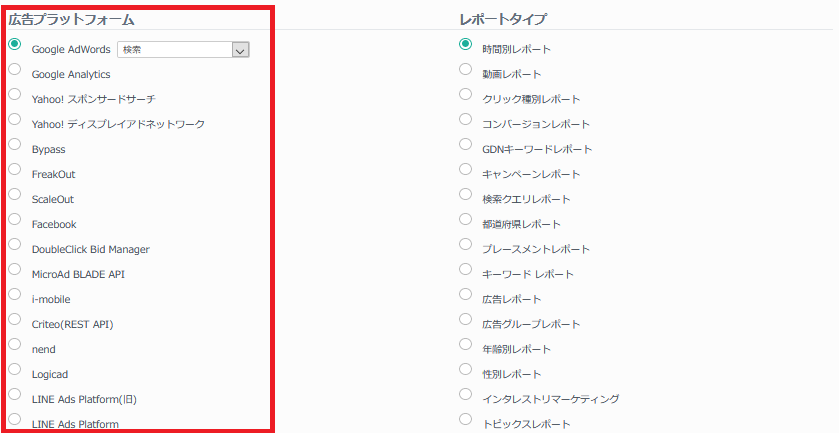The image size is (840, 433).
Task: Select MicroAd BLADE API radio button
Action: click(x=15, y=268)
